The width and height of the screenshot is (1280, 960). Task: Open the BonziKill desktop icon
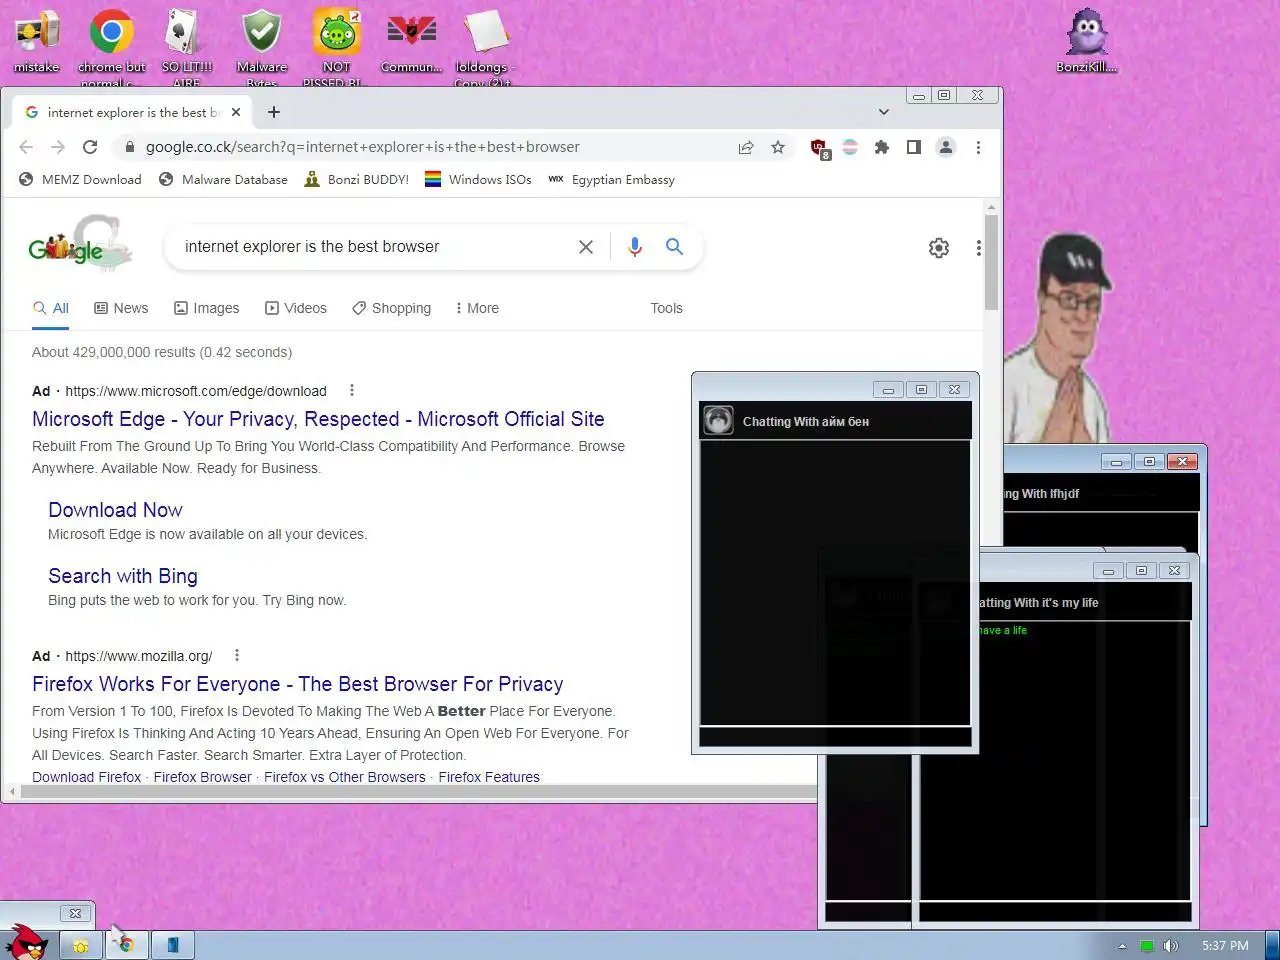[x=1087, y=41]
